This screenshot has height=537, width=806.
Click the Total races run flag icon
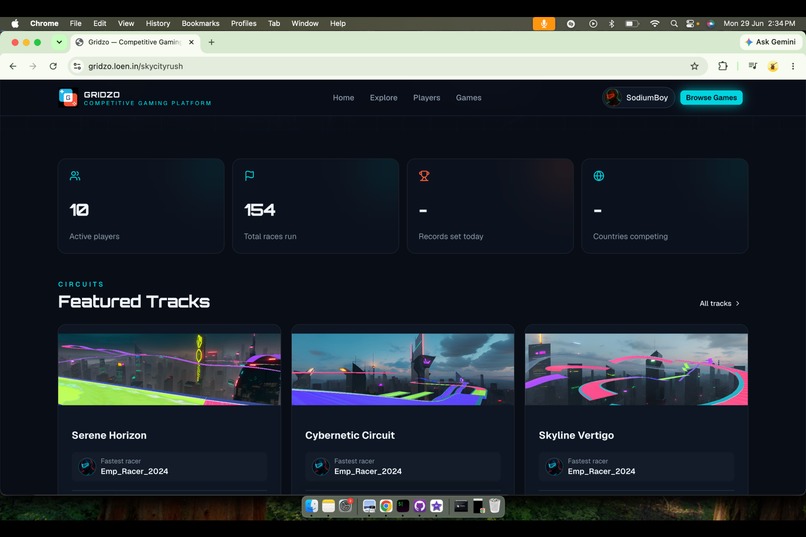pos(249,176)
